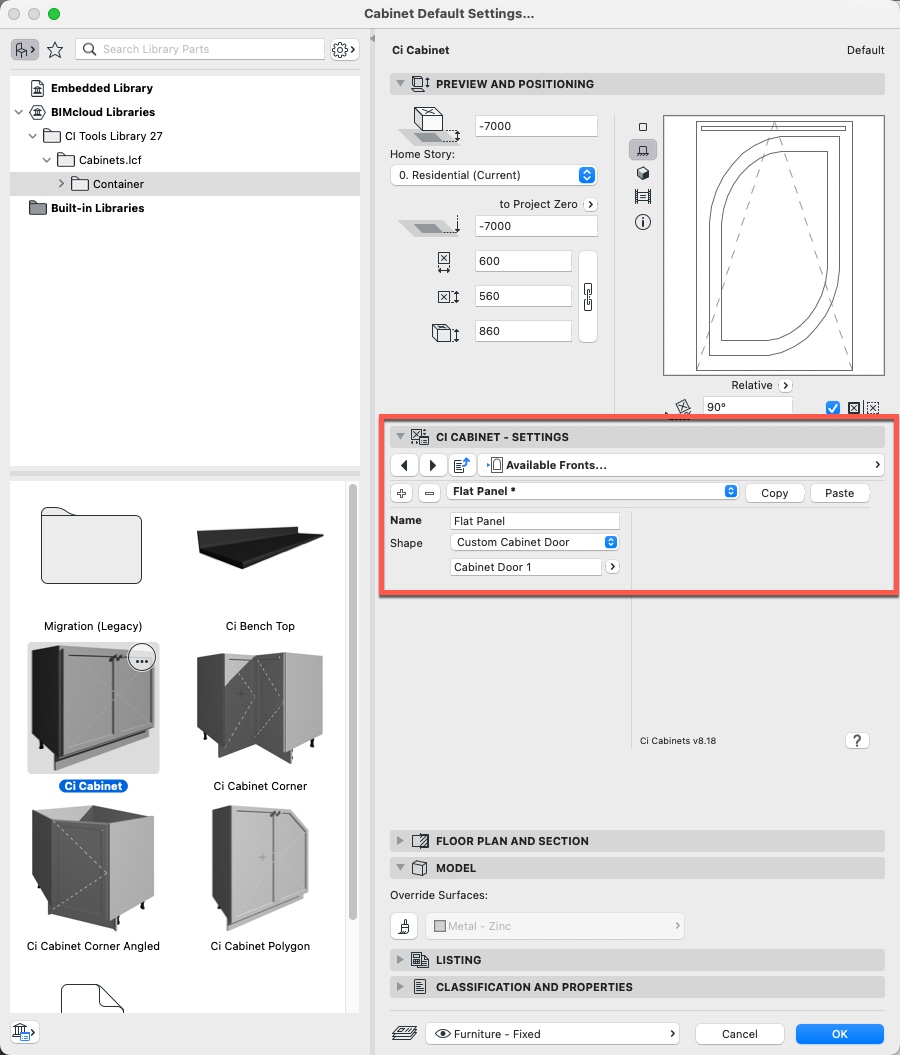Open the Metal - Zinc surface selector
900x1055 pixels.
click(x=555, y=926)
